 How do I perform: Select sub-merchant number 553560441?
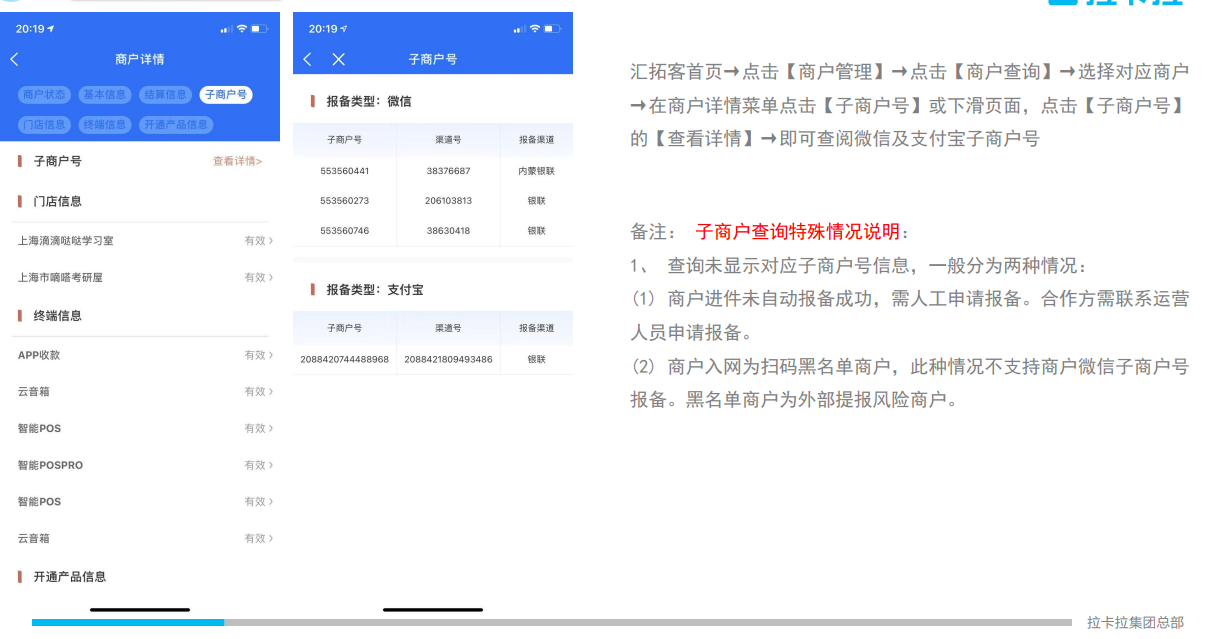(345, 172)
